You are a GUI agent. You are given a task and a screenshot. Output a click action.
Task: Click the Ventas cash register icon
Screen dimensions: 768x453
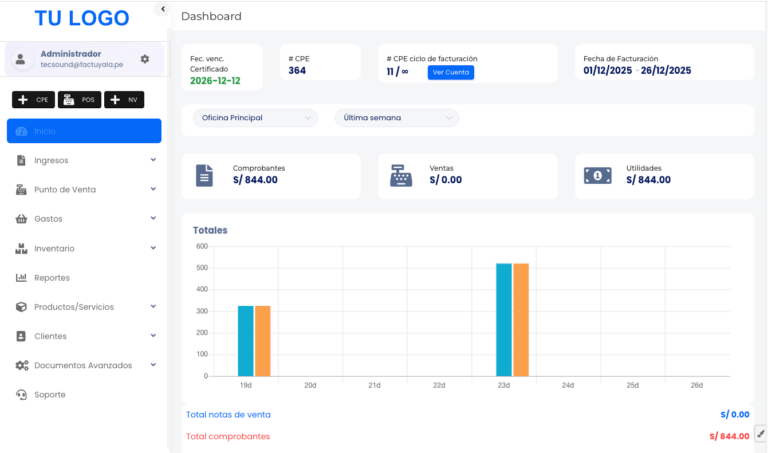click(x=401, y=175)
